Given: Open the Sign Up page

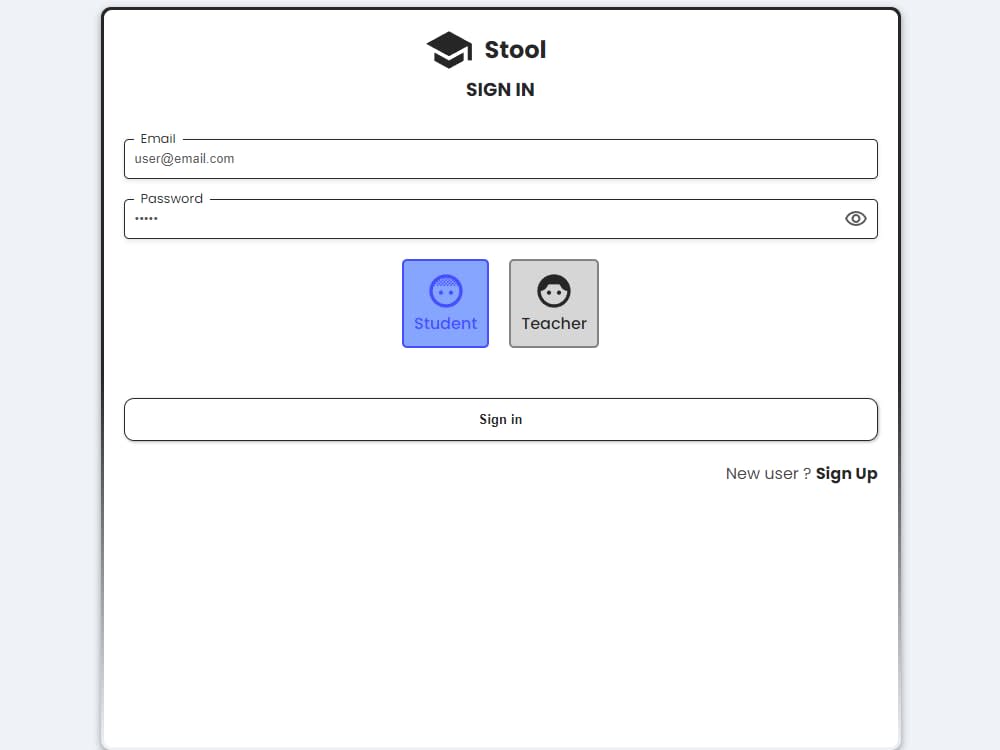Looking at the screenshot, I should [x=846, y=473].
